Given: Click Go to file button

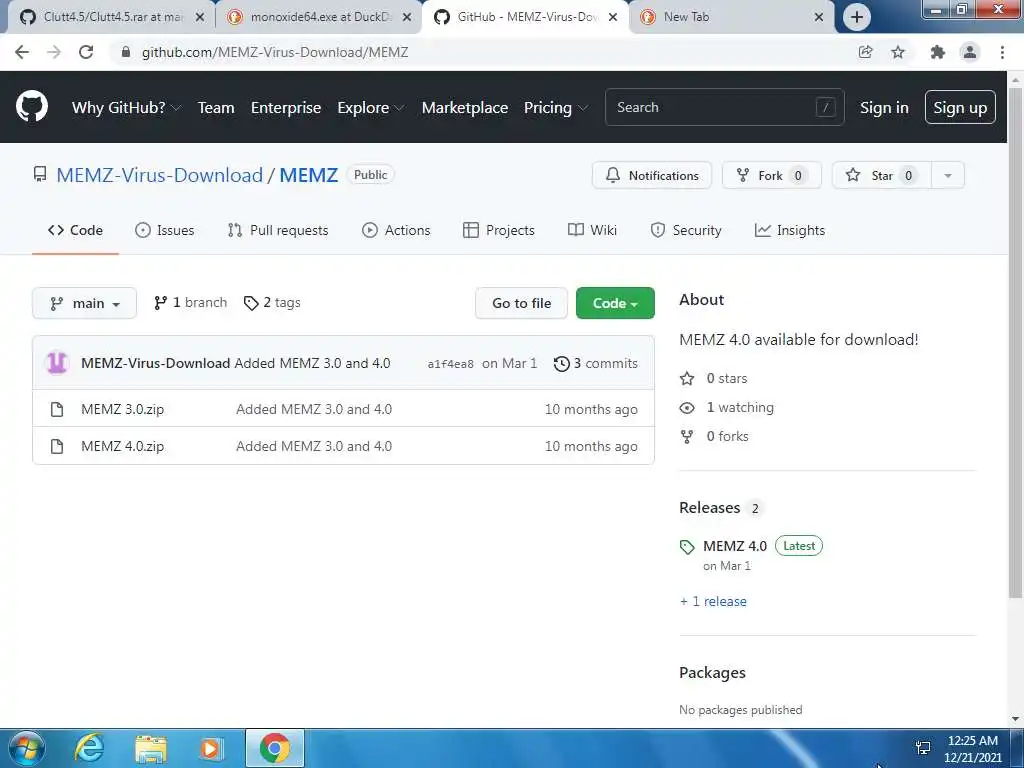Looking at the screenshot, I should click(x=521, y=303).
